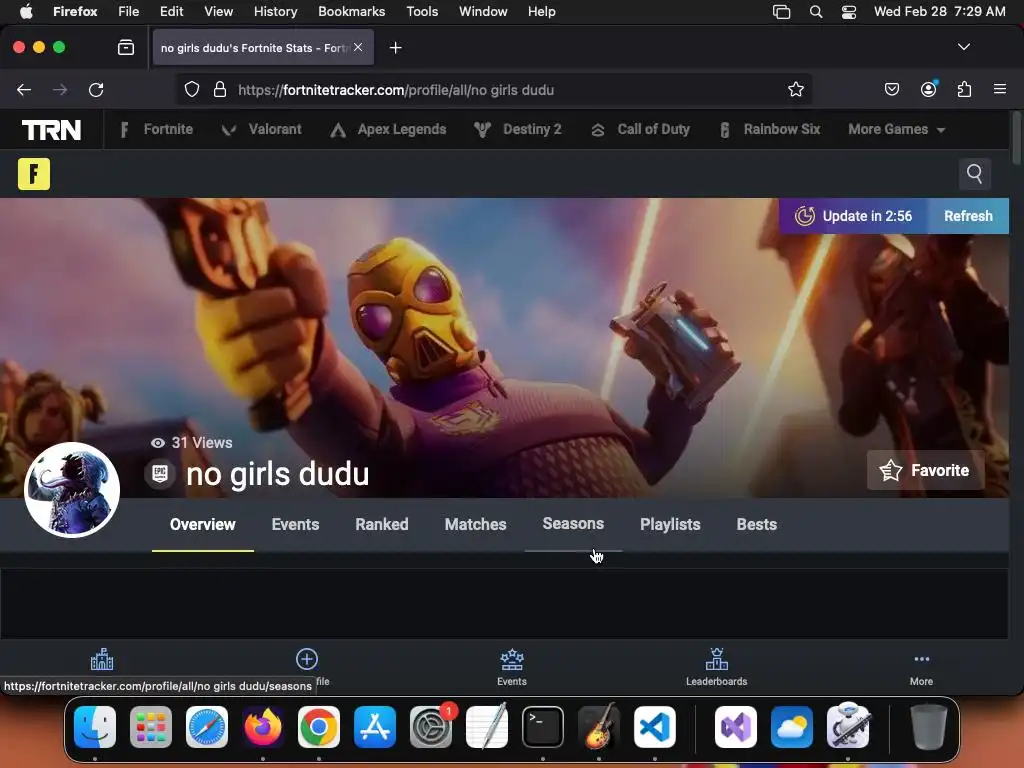
Task: Open Visual Studio Code from the Dock
Action: (654, 727)
